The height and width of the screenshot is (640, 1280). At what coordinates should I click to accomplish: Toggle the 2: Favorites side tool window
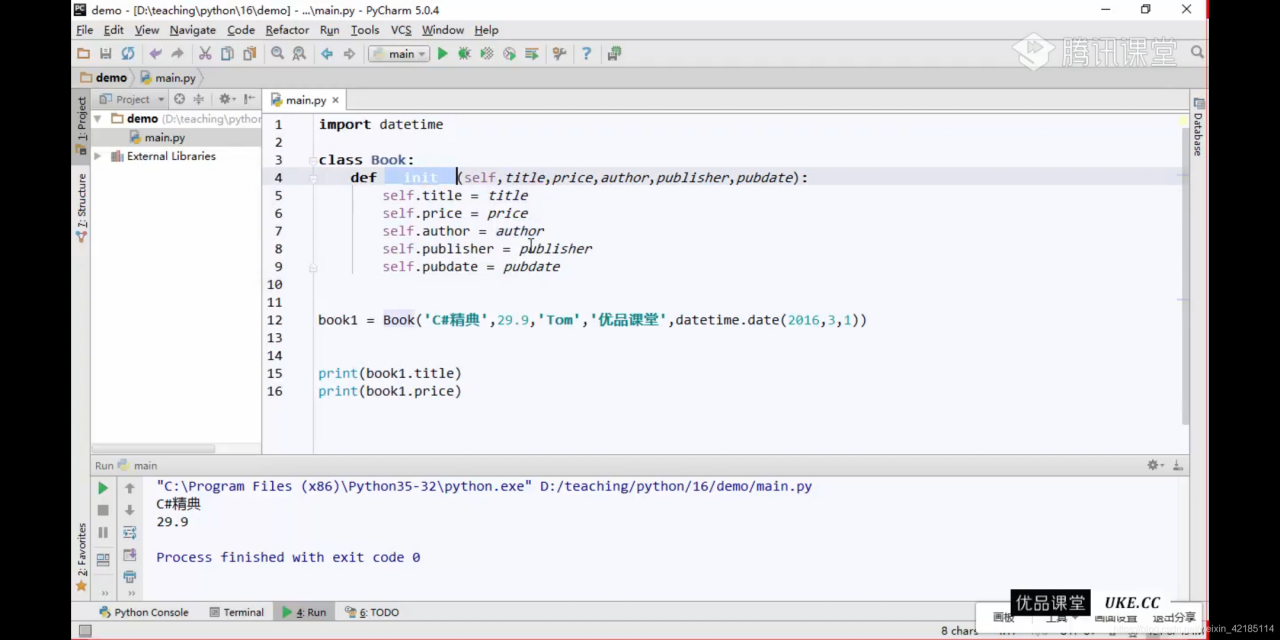pos(82,557)
